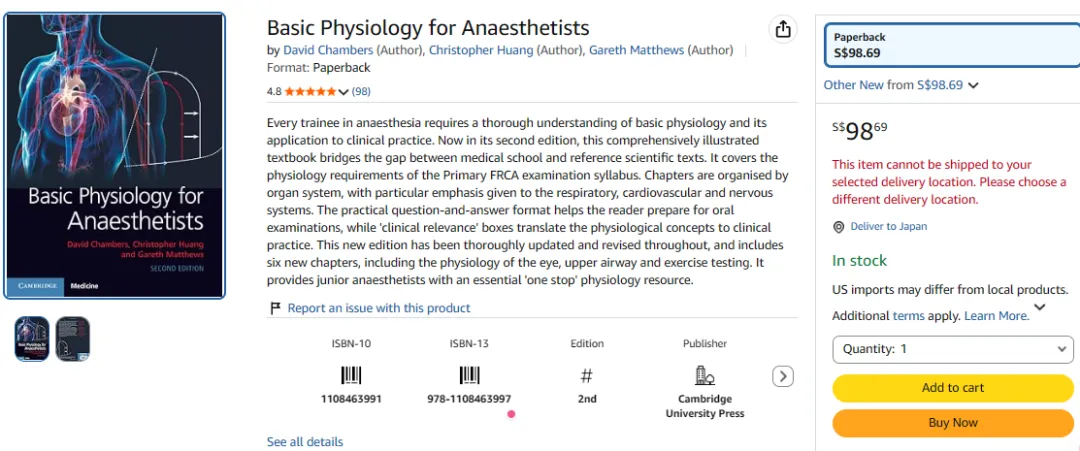Viewport: 1080px width, 451px height.
Task: Click the Publisher building icon
Action: 705,375
